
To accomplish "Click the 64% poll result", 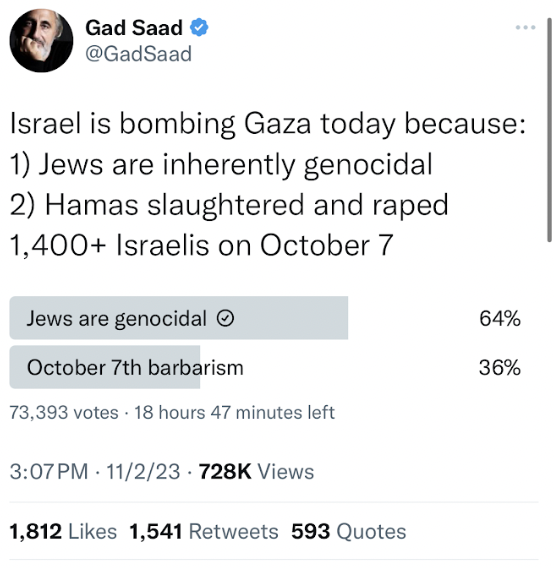I will point(500,319).
